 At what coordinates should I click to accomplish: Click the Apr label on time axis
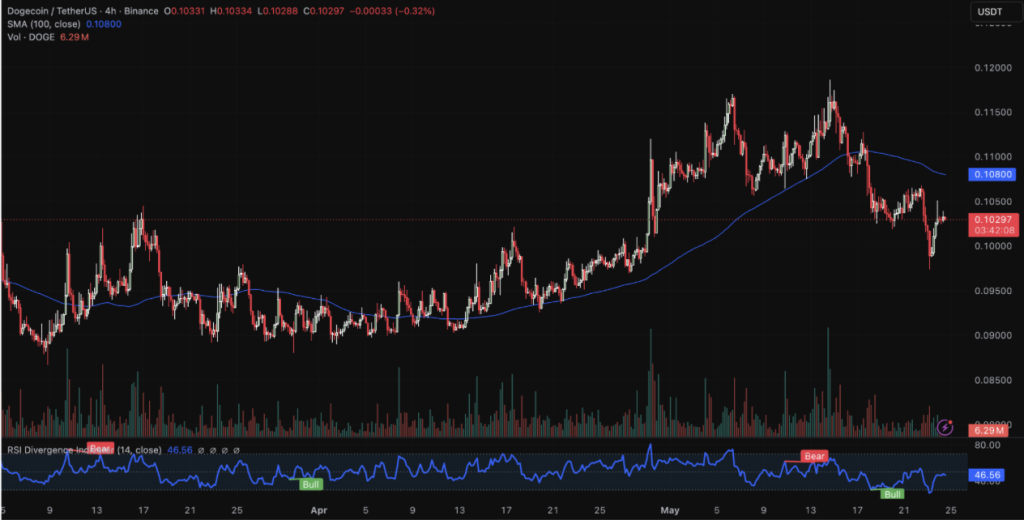pos(317,509)
